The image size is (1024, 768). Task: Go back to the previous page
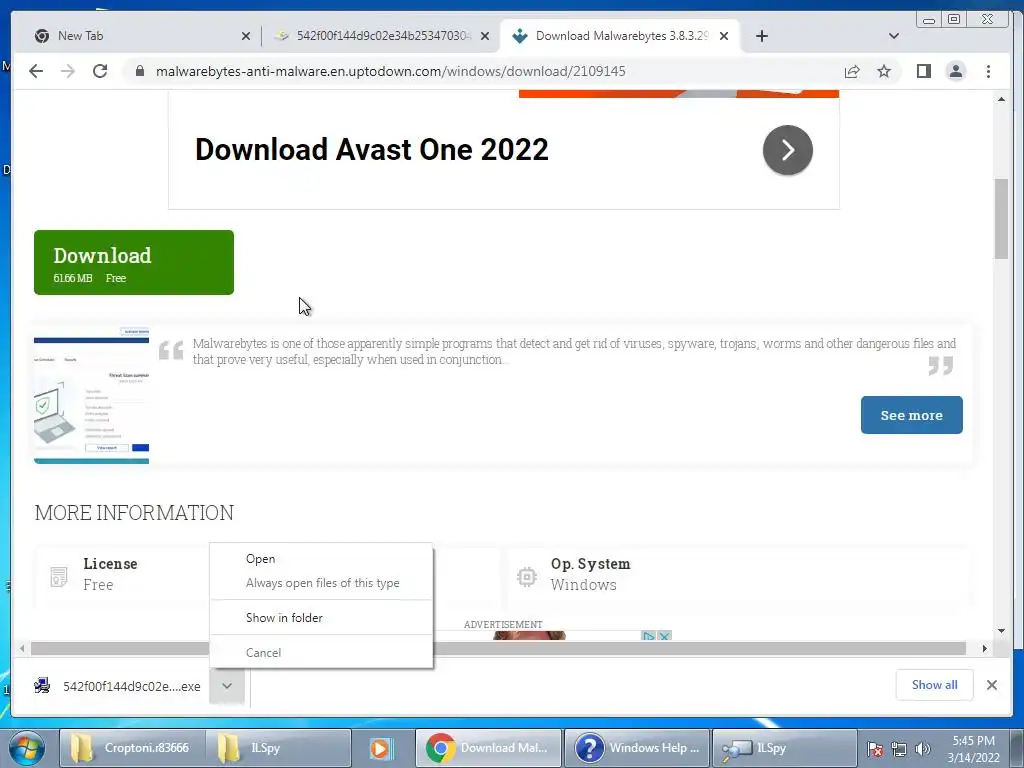click(36, 71)
